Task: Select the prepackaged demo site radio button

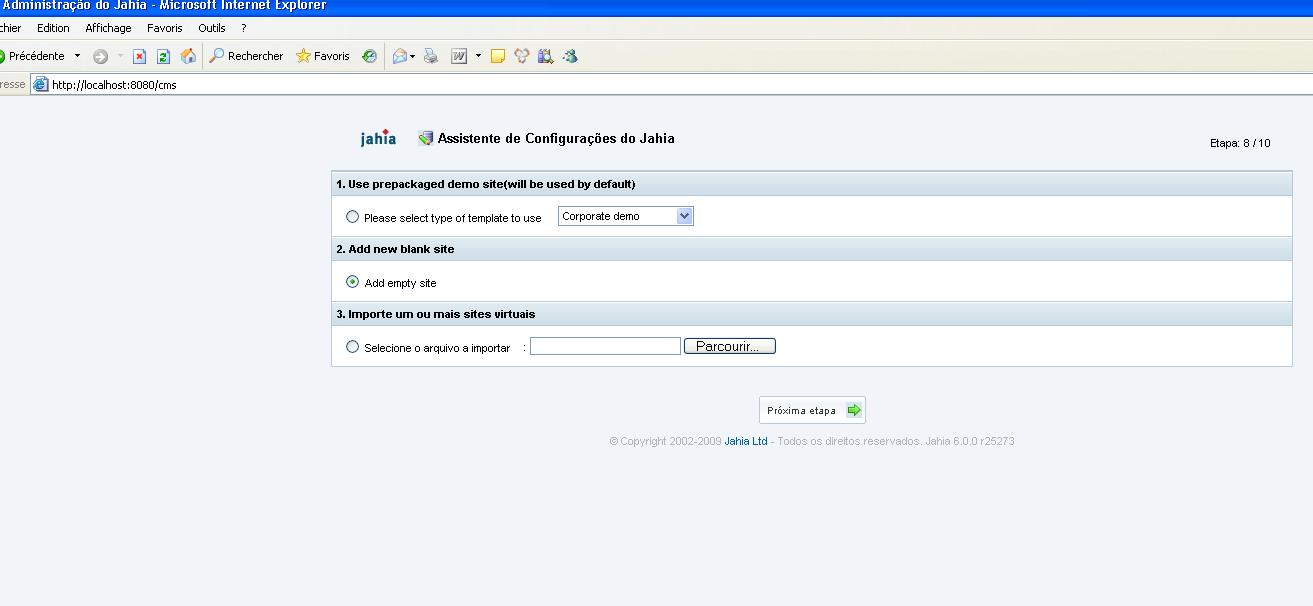Action: pos(352,217)
